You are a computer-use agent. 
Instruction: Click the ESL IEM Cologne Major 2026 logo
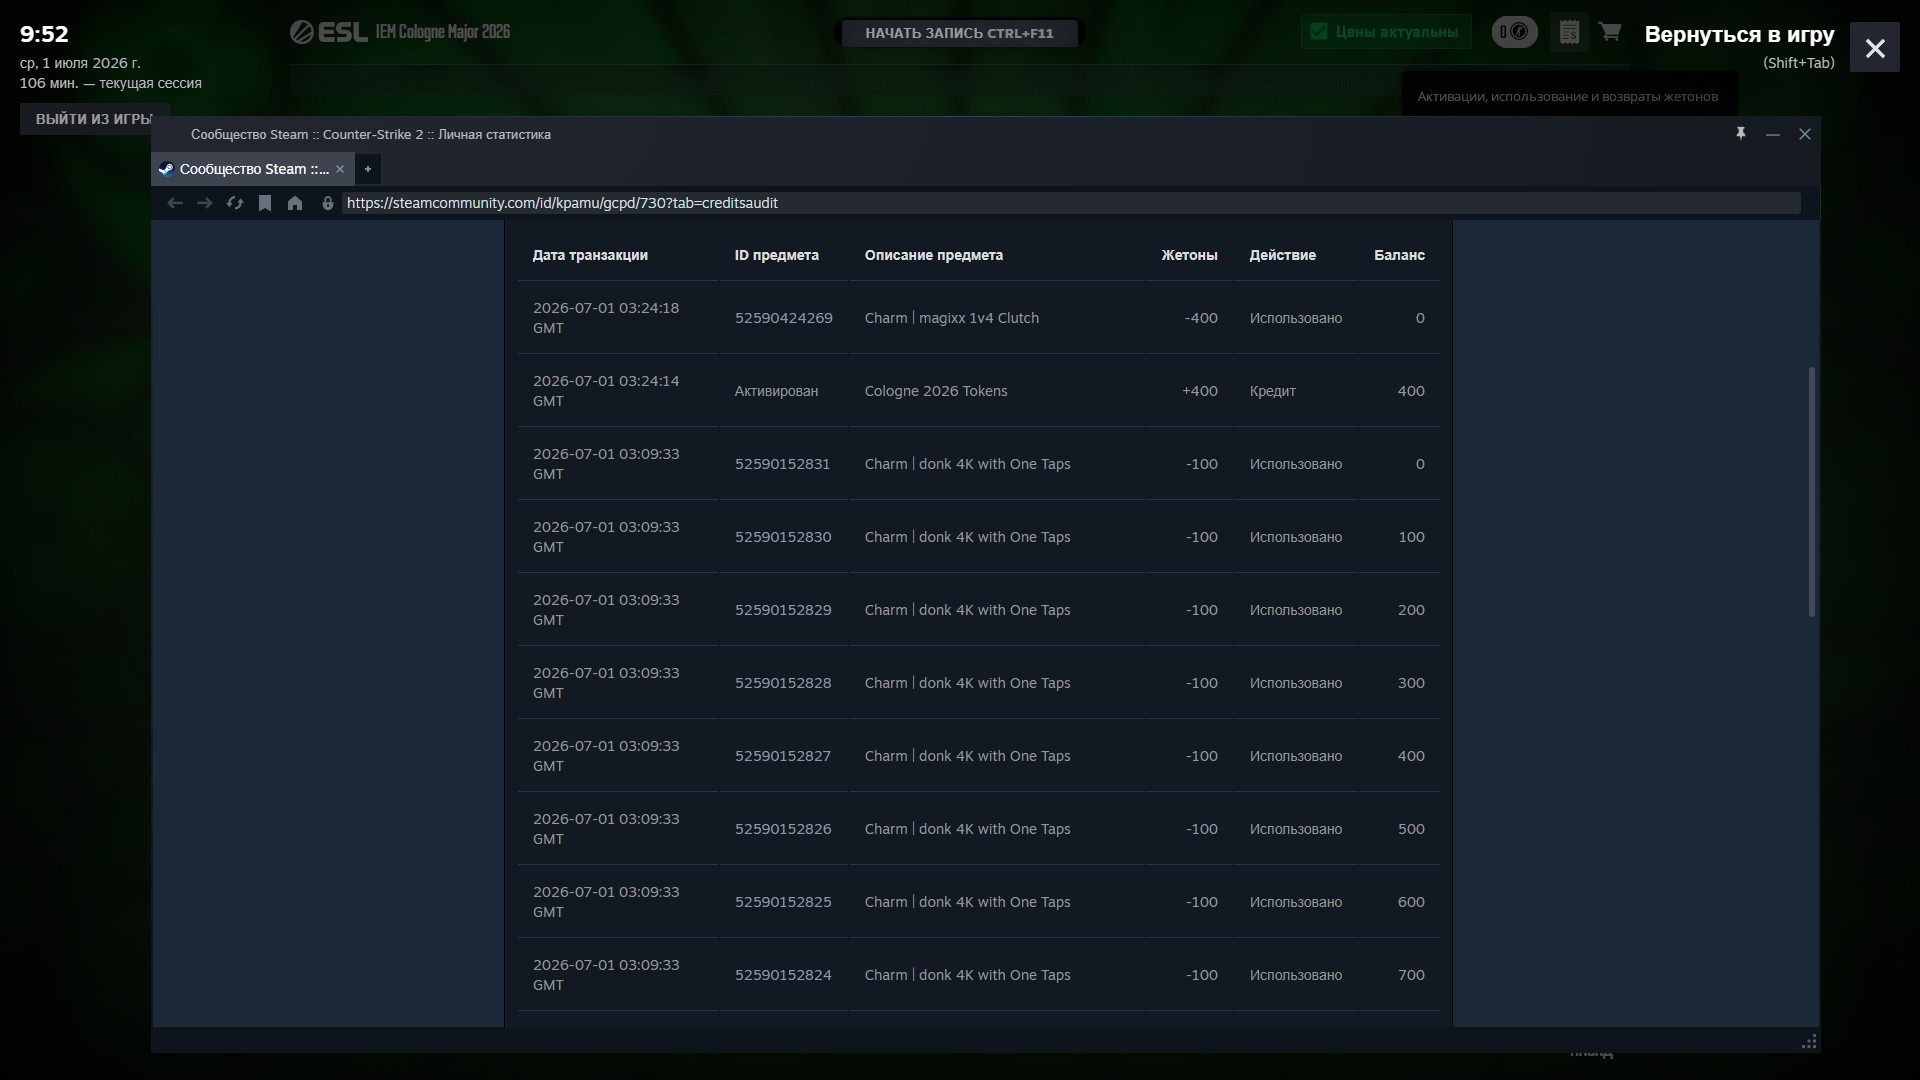click(x=400, y=32)
